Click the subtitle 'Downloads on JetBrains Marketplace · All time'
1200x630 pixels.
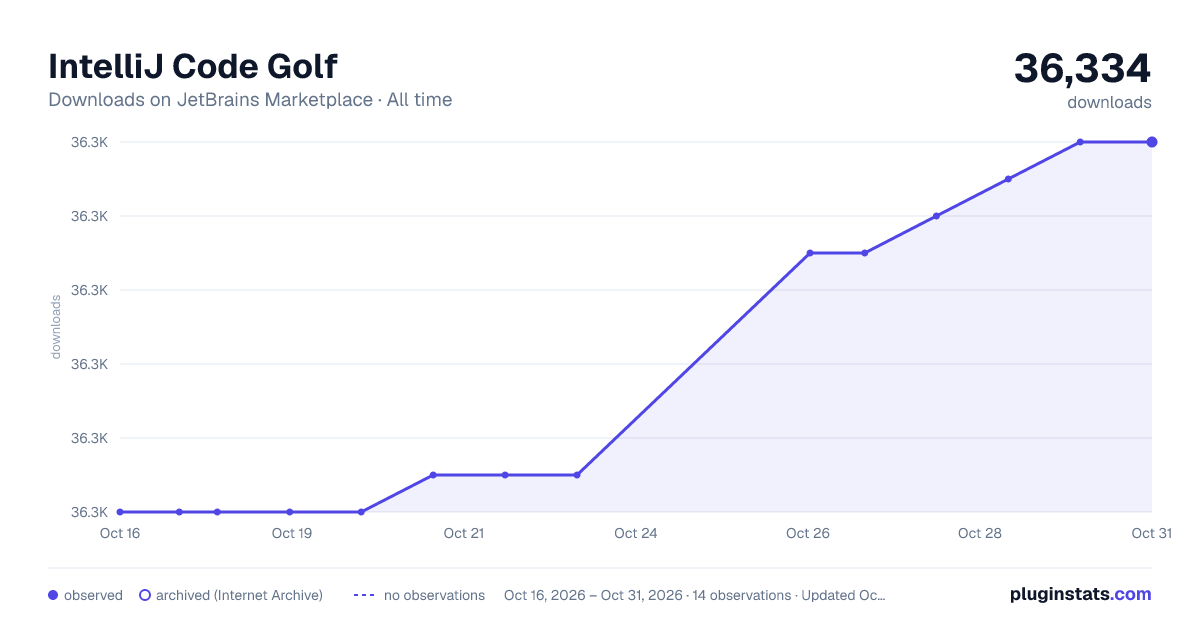250,100
